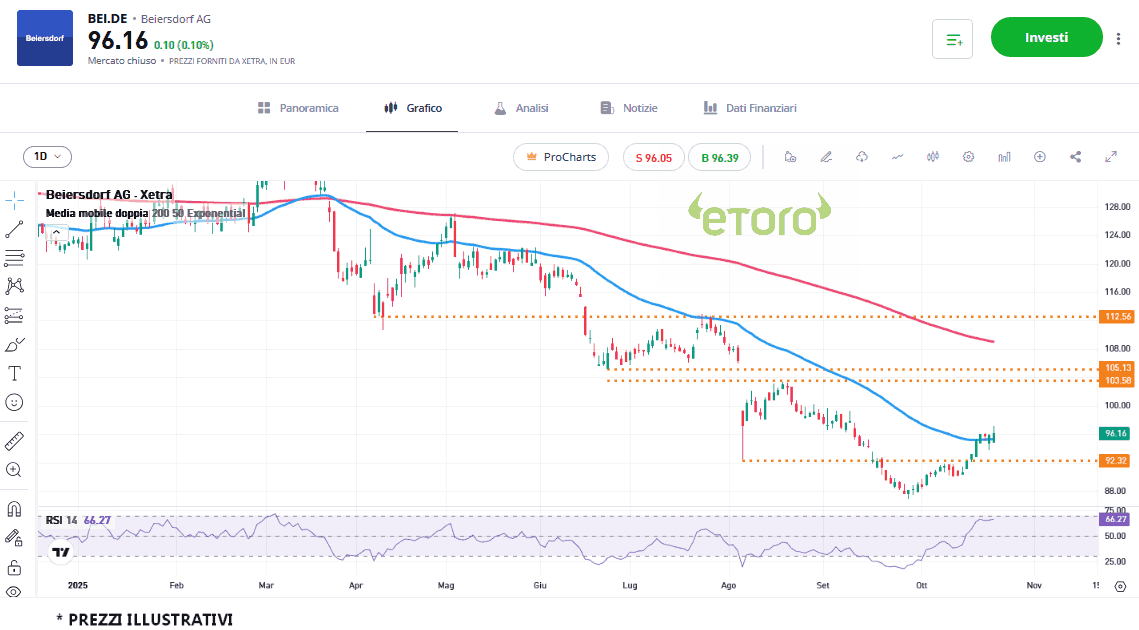The width and height of the screenshot is (1139, 630).
Task: Click the 112.56 orange price level label
Action: (1116, 317)
